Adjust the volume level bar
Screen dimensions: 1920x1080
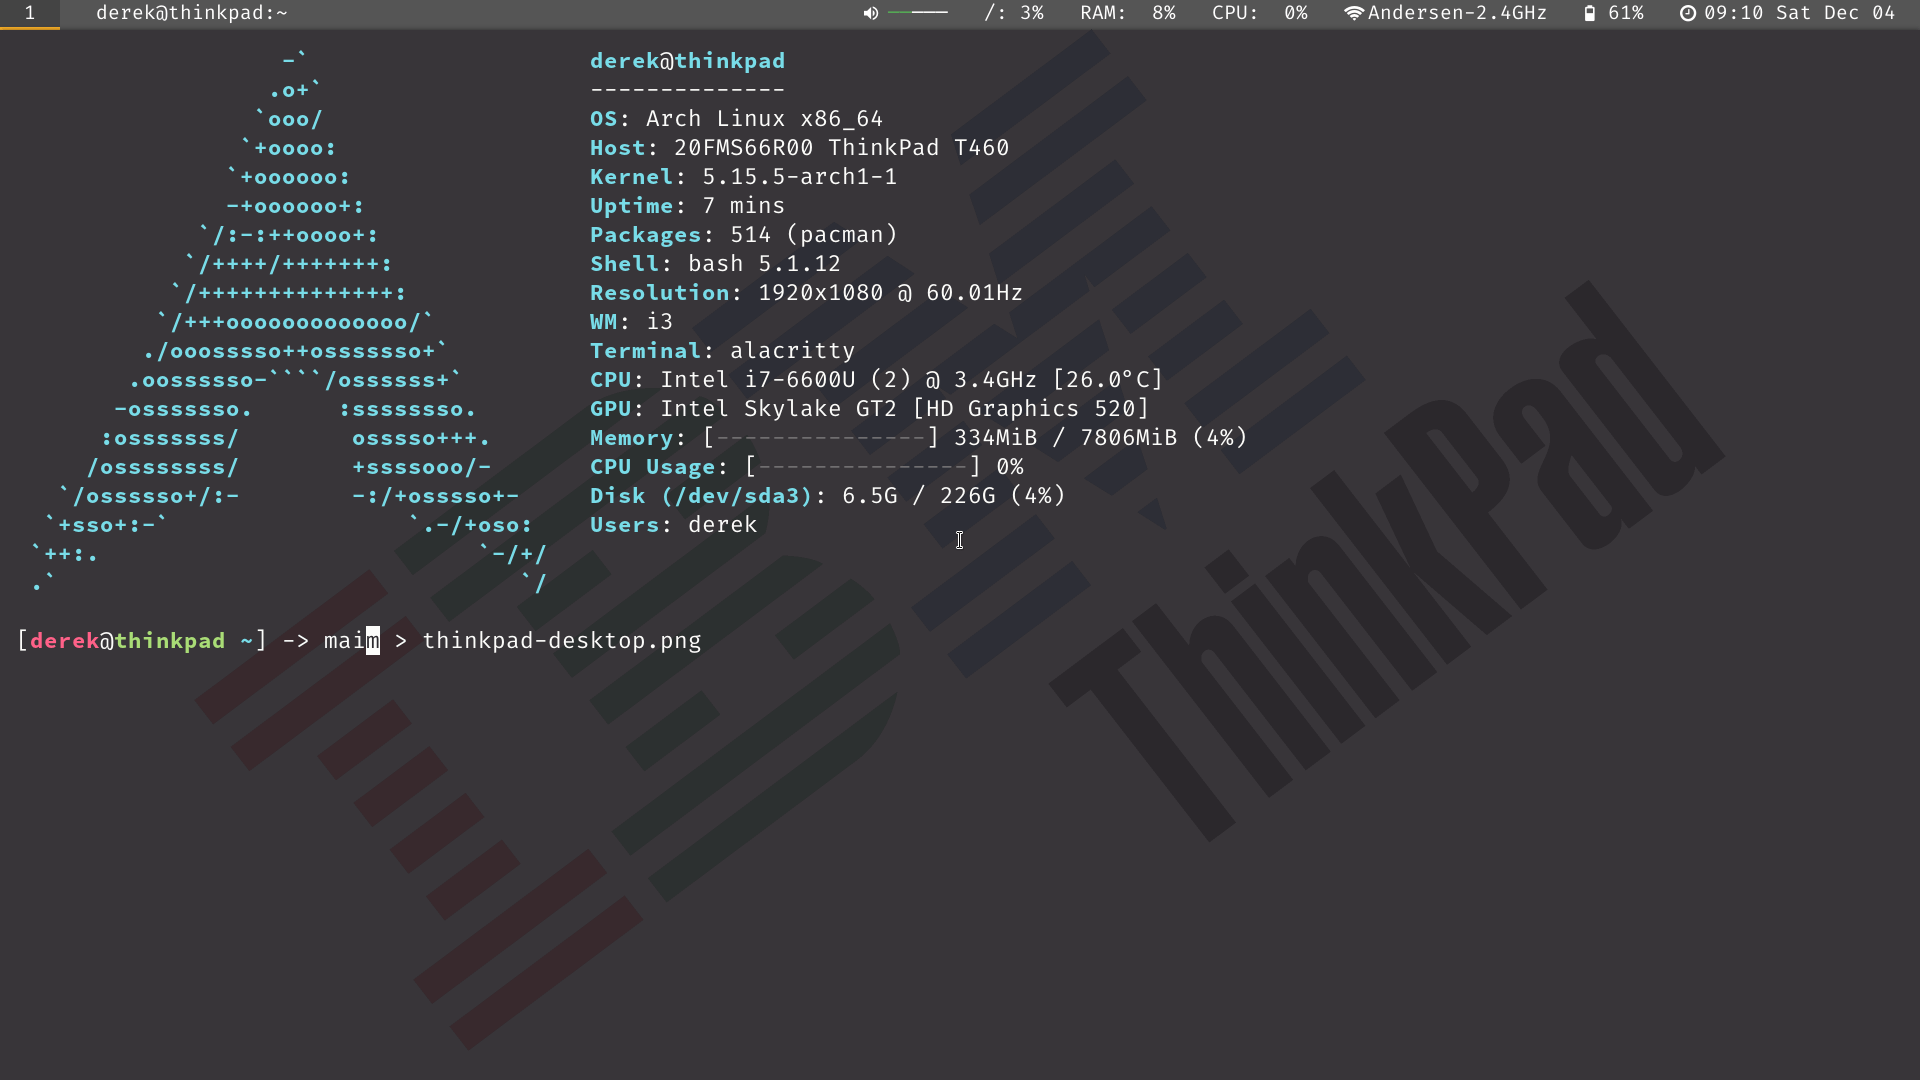917,13
